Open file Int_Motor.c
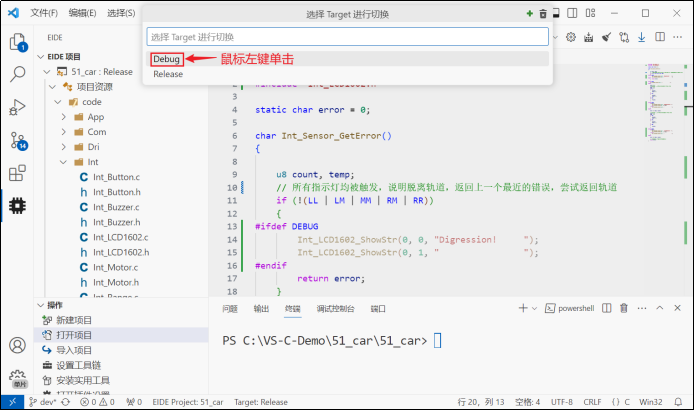Image resolution: width=695 pixels, height=411 pixels. [x=115, y=268]
